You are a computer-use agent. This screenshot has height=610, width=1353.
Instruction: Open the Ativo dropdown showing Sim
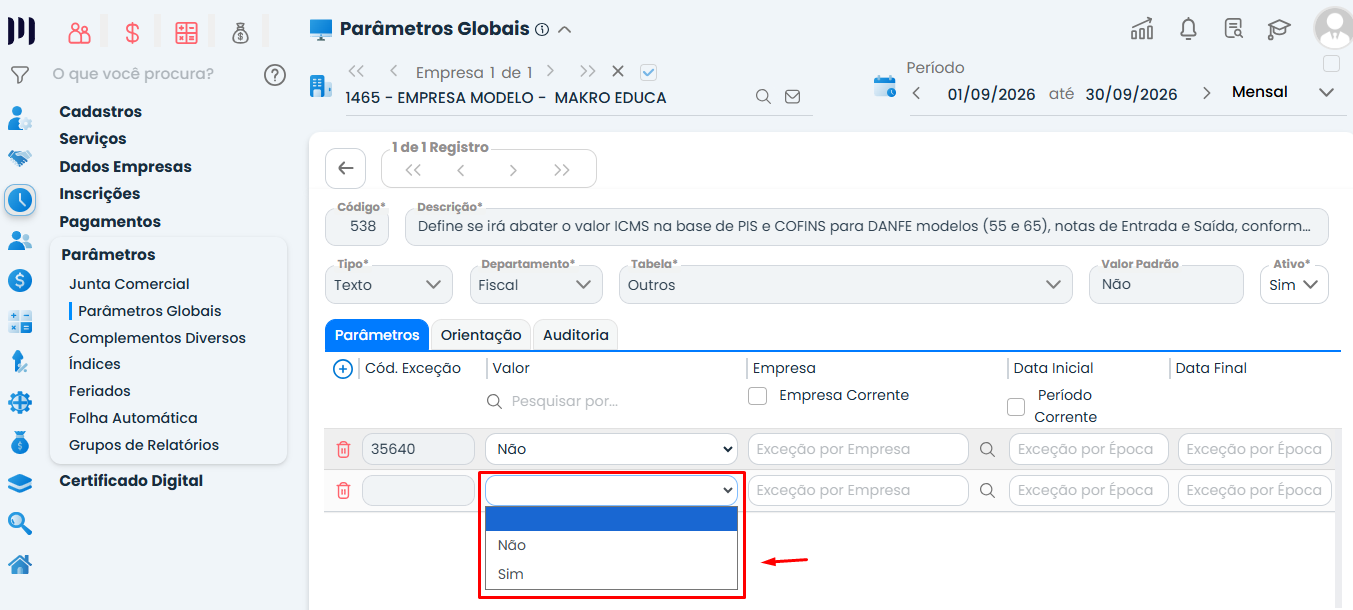(x=1294, y=285)
